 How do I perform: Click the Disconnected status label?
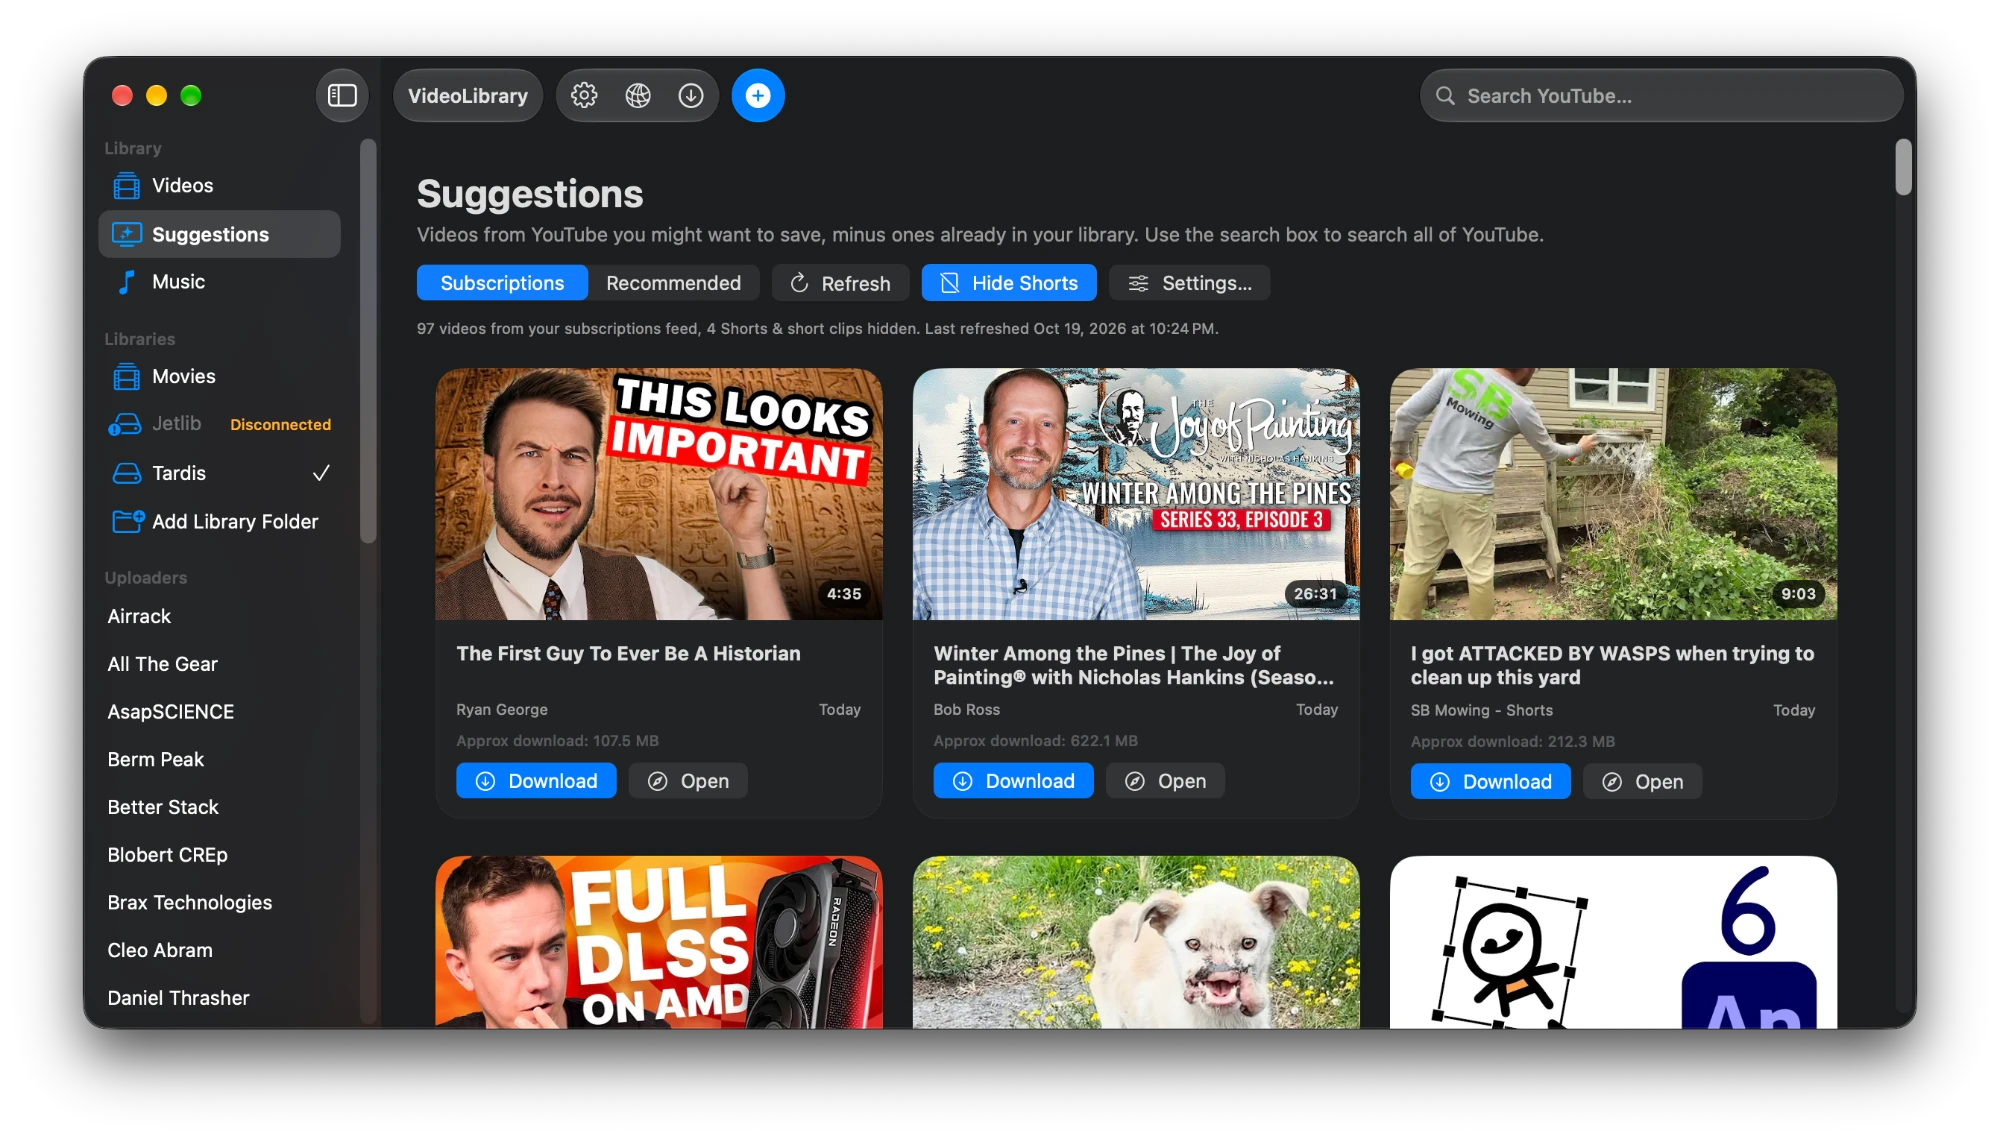(280, 424)
